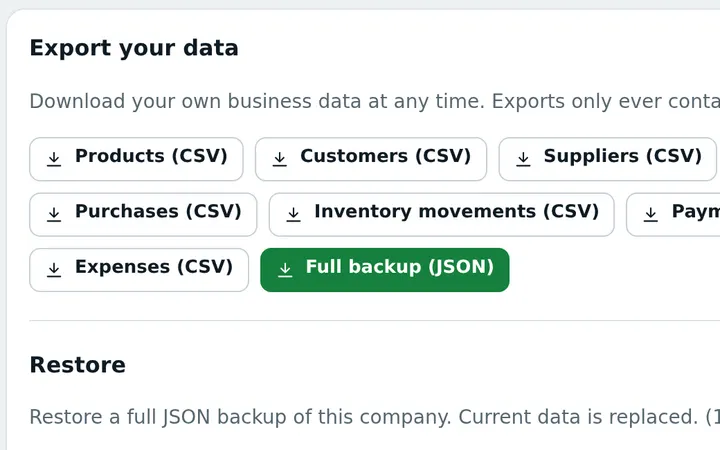
Task: Click the download arrow icon beside Purchases (CSV)
Action: tap(54, 214)
